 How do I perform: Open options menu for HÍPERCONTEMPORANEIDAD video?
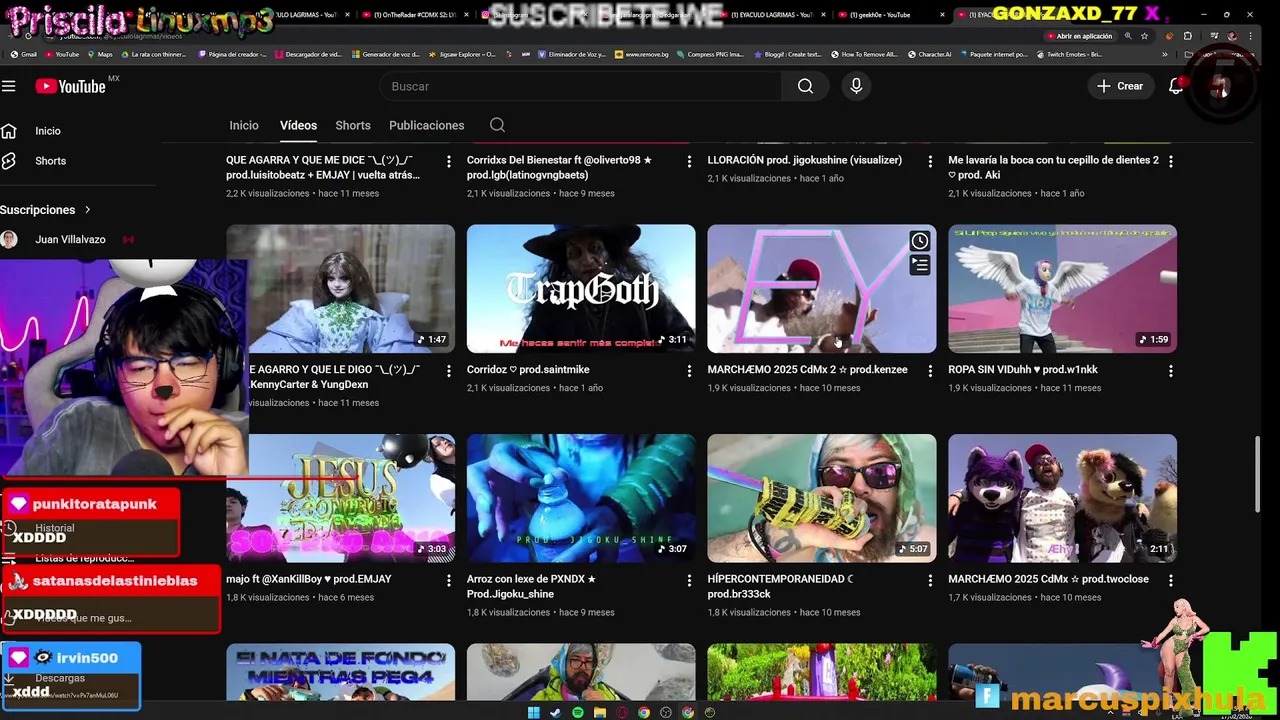click(x=930, y=580)
